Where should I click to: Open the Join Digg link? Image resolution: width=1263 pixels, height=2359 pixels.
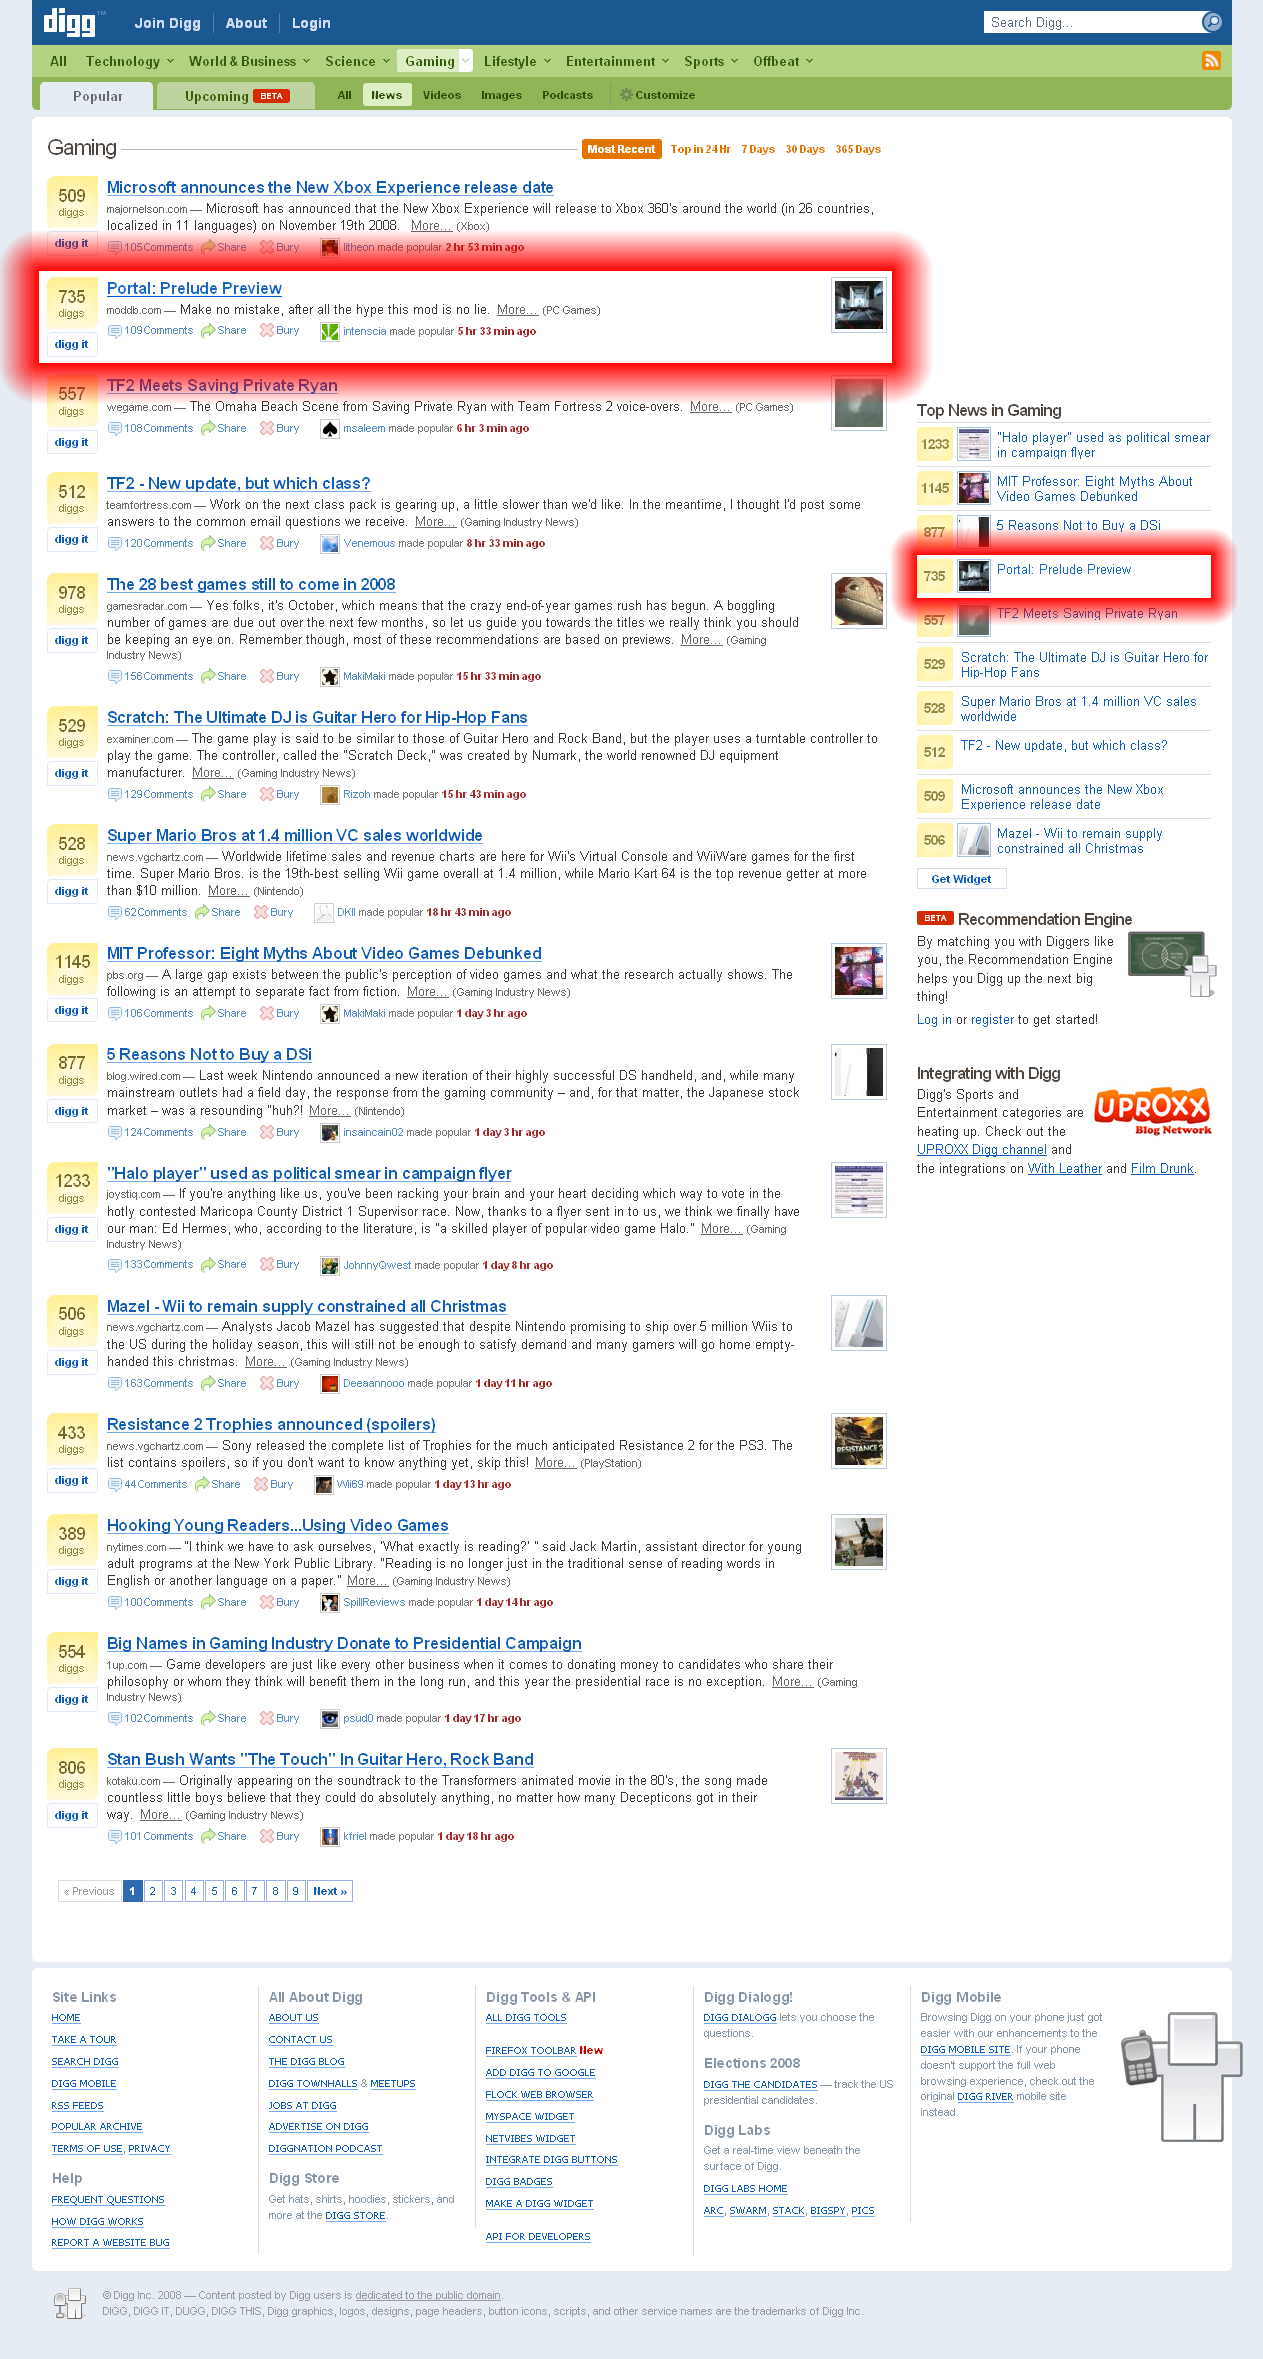pyautogui.click(x=167, y=23)
